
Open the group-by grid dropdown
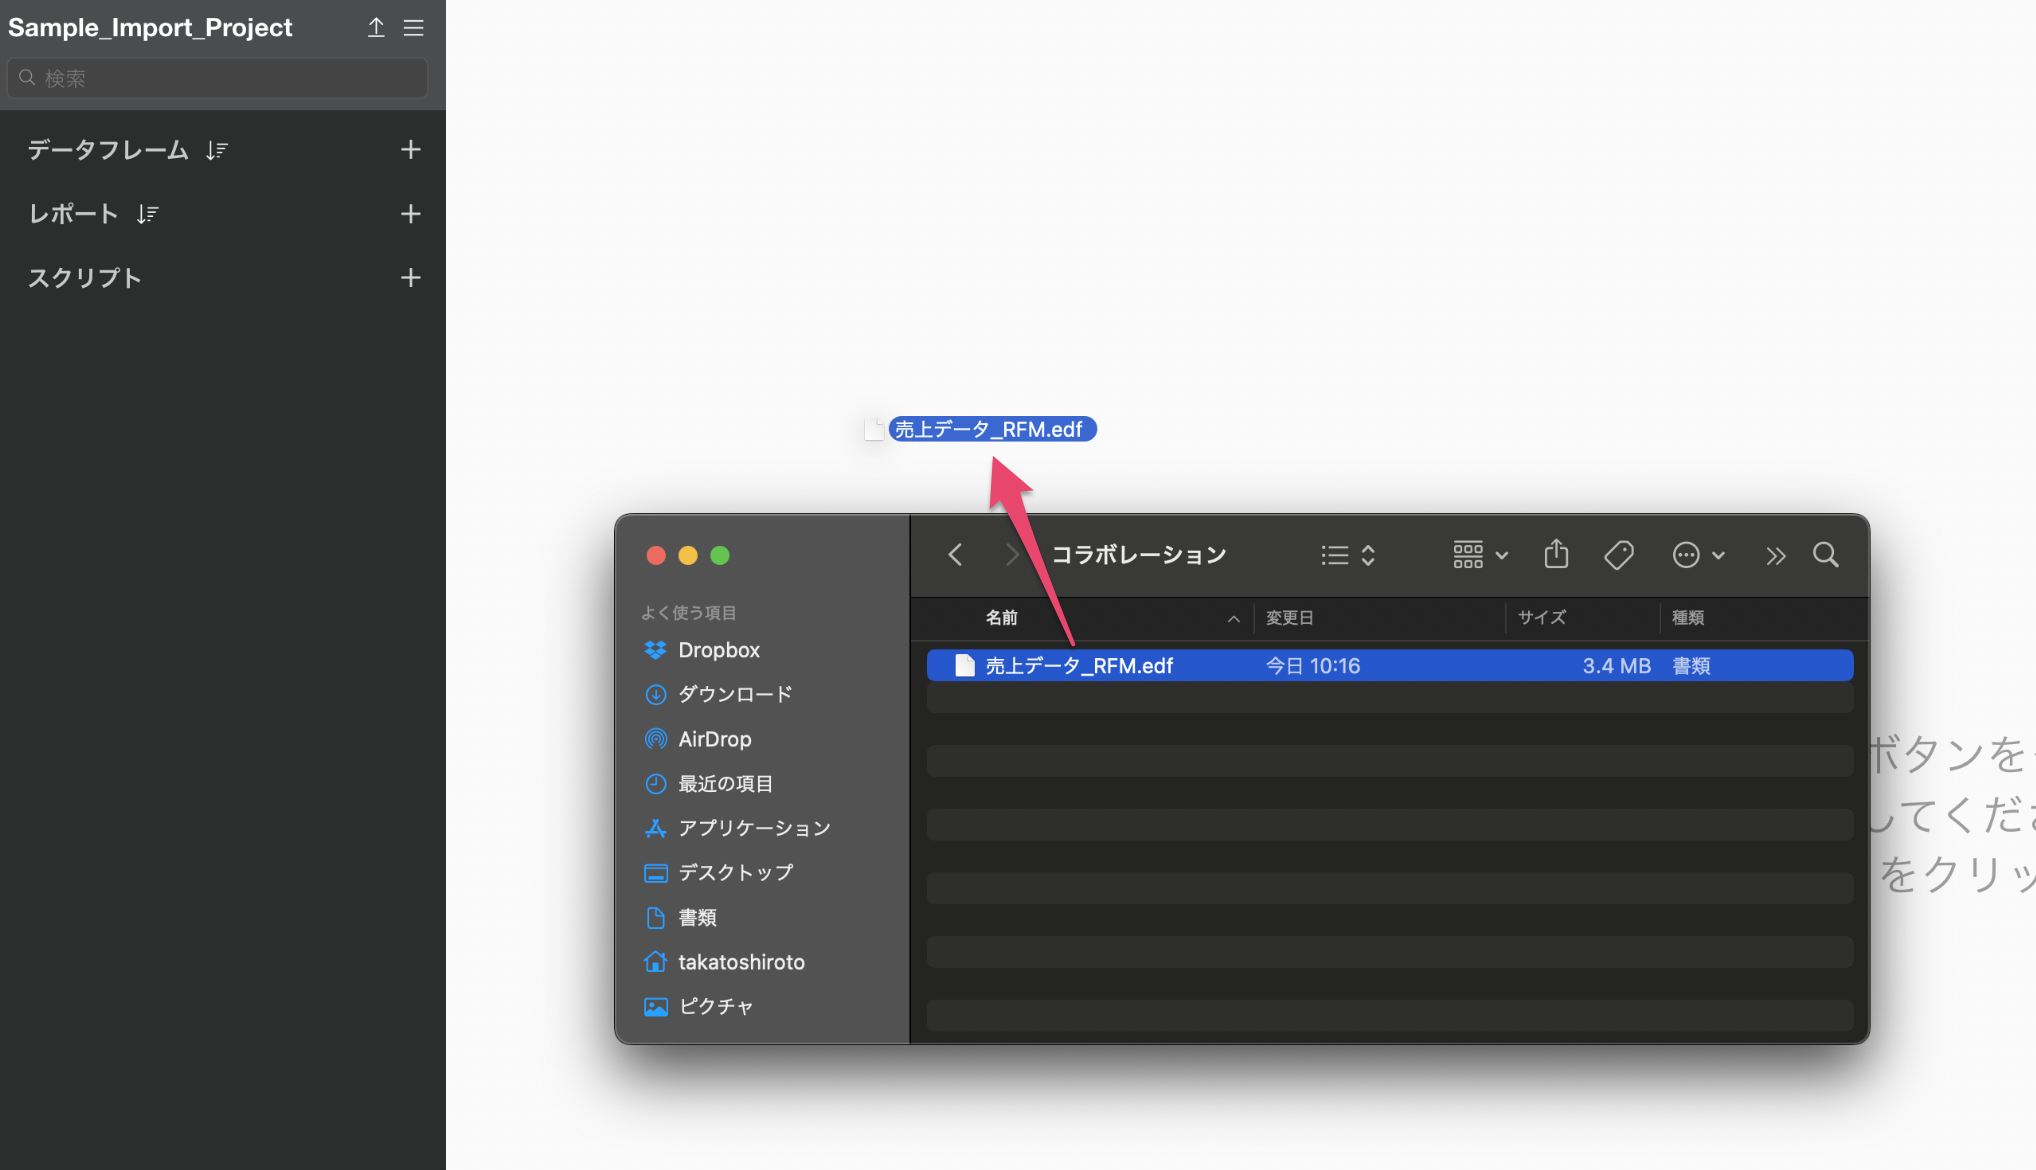pos(1480,555)
